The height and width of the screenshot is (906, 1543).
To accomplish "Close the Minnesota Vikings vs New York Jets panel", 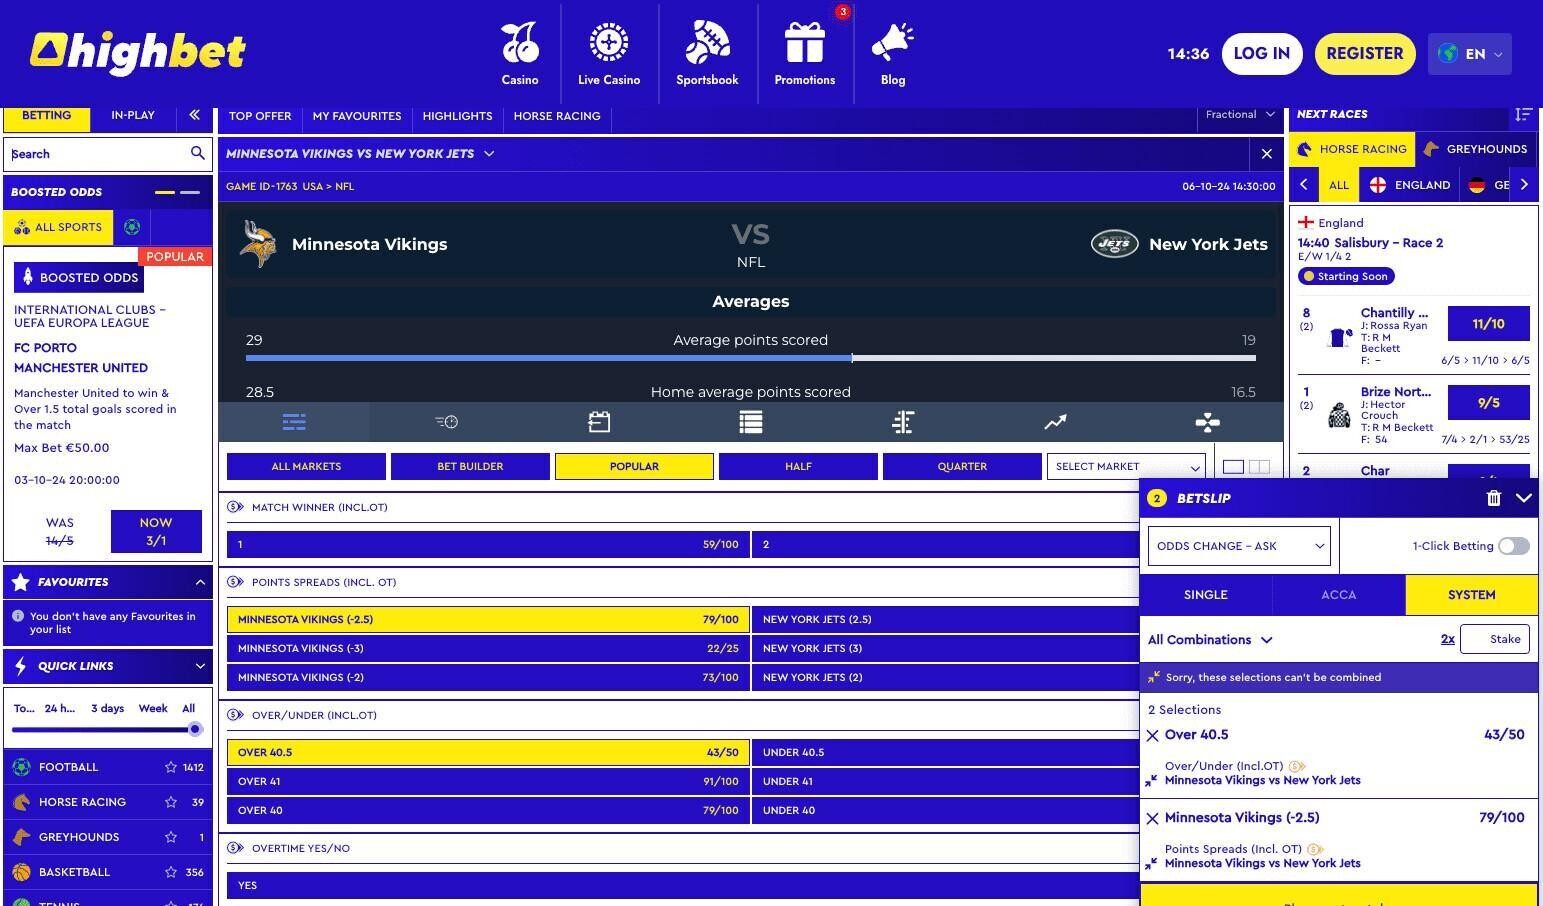I will pyautogui.click(x=1267, y=154).
